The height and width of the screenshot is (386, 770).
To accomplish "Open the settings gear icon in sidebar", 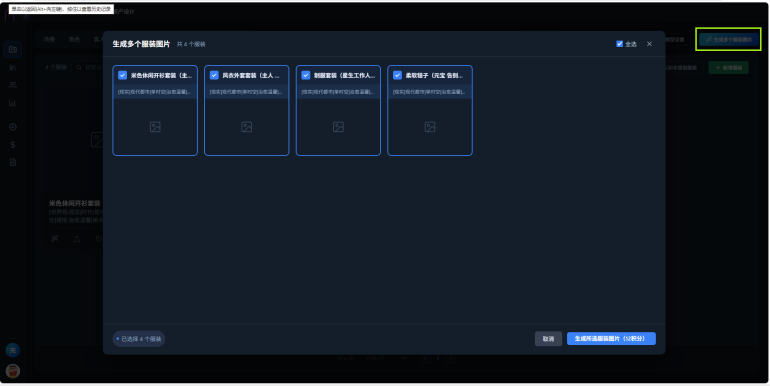I will pyautogui.click(x=13, y=127).
